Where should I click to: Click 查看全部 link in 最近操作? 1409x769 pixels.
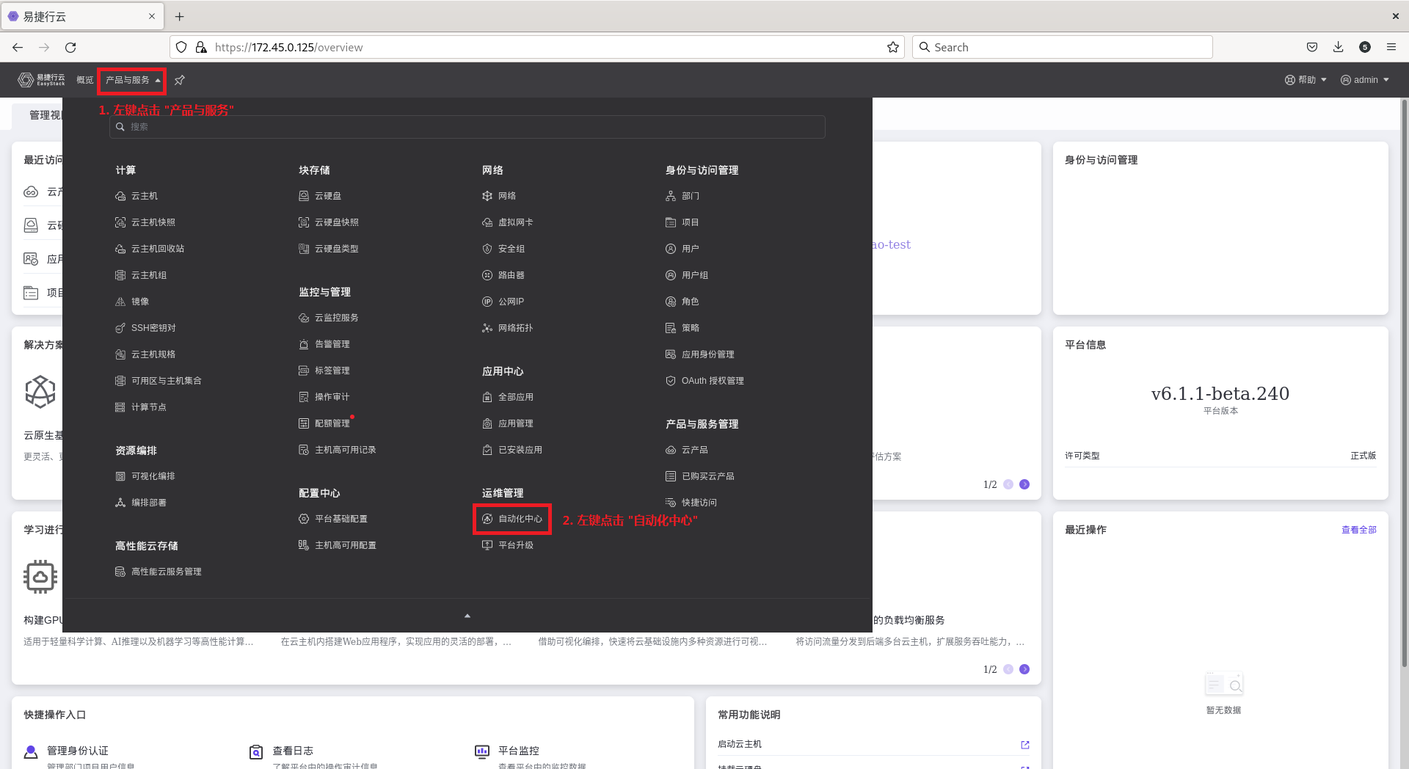pyautogui.click(x=1358, y=530)
